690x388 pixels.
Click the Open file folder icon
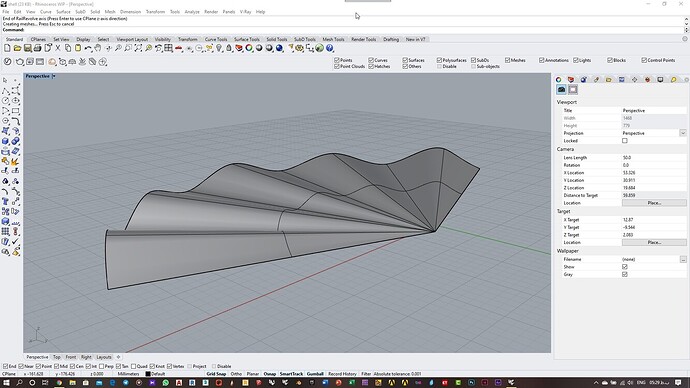click(x=17, y=48)
